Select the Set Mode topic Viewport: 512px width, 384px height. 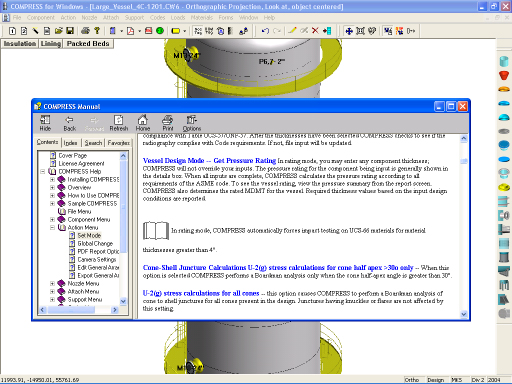[89, 236]
